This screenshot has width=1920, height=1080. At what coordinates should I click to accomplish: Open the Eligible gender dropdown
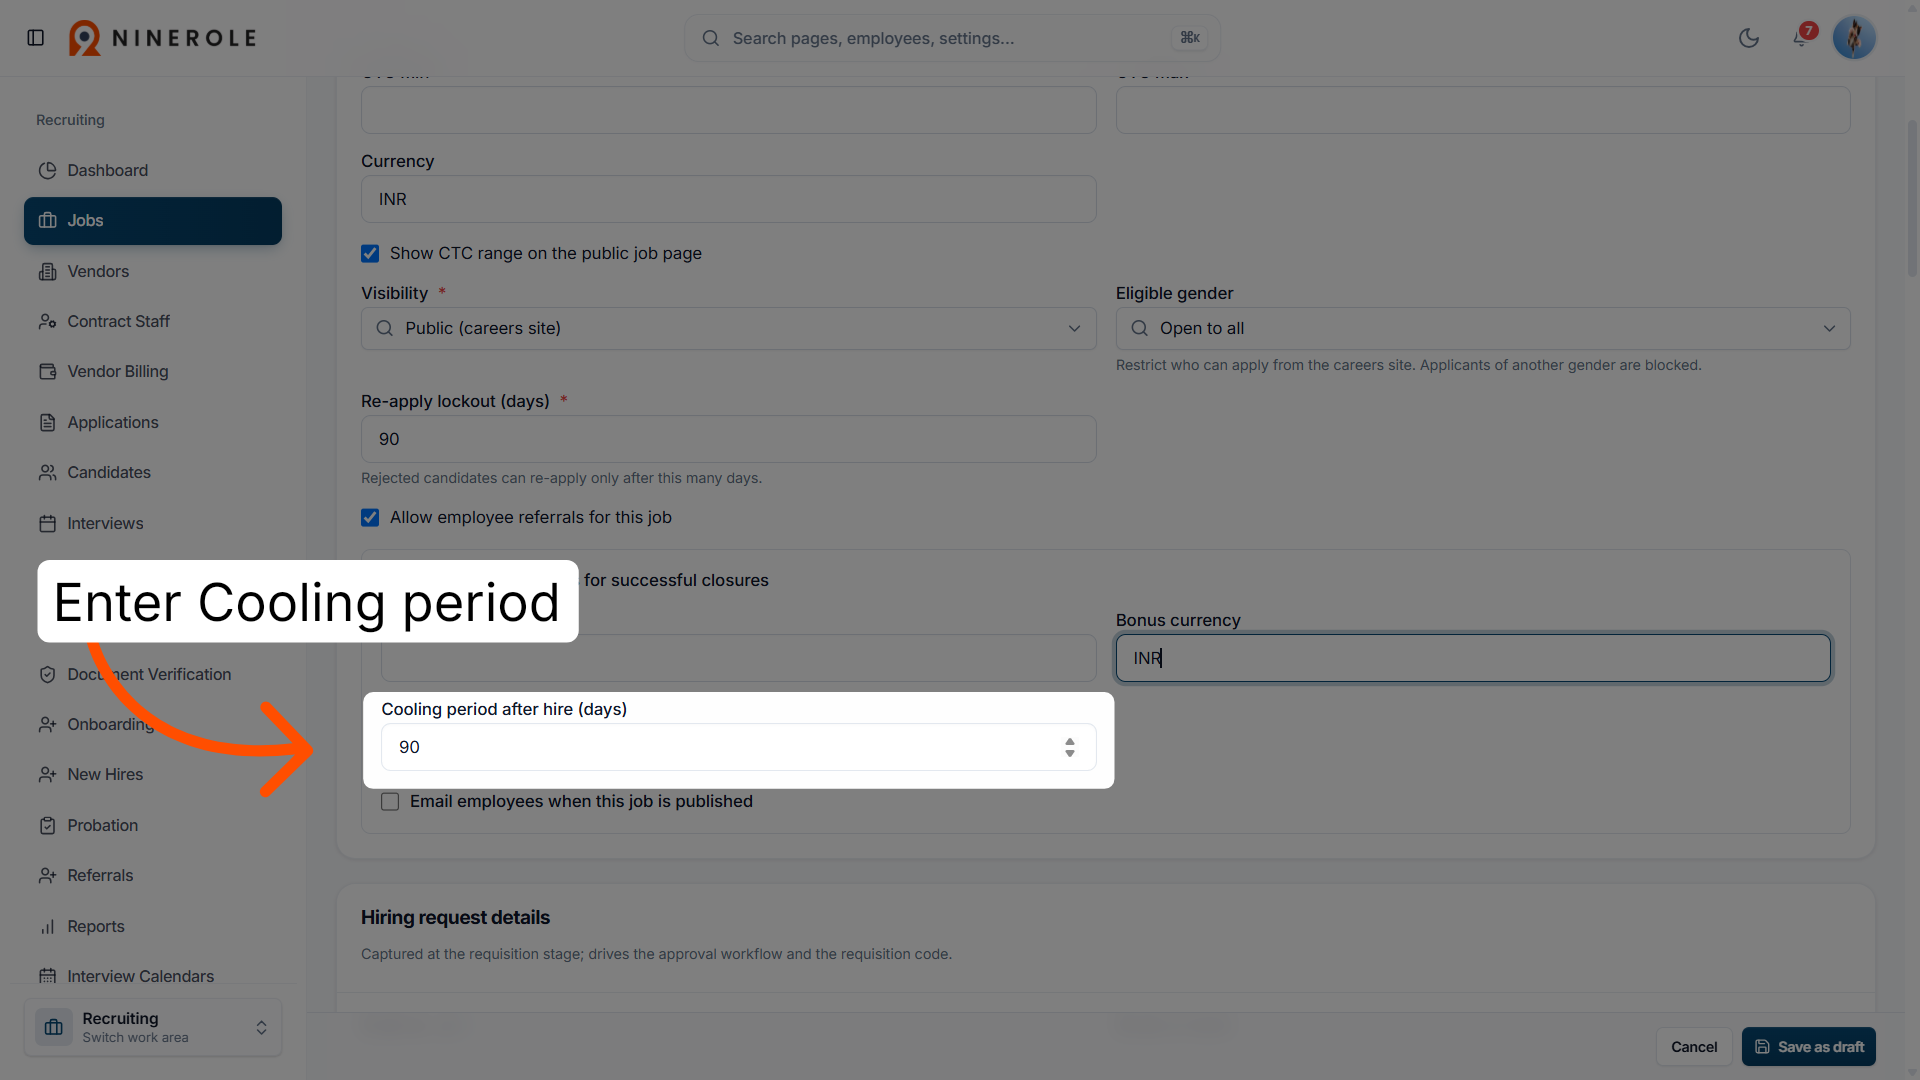click(1483, 328)
